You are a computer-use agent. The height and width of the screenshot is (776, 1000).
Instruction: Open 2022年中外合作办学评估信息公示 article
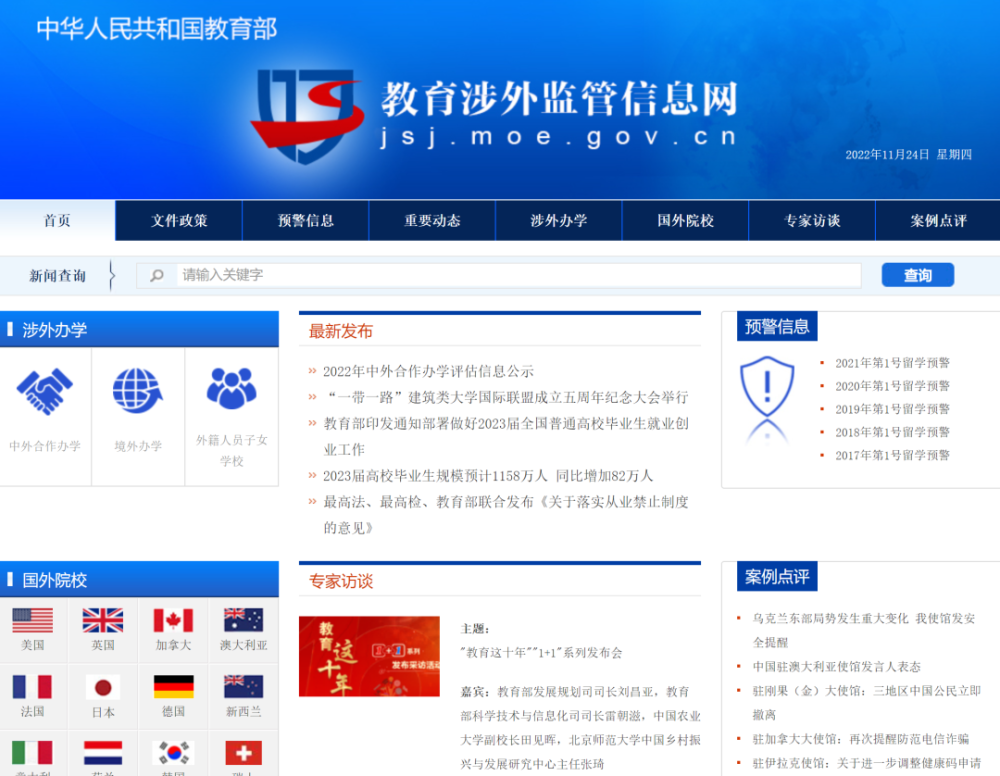(x=429, y=371)
